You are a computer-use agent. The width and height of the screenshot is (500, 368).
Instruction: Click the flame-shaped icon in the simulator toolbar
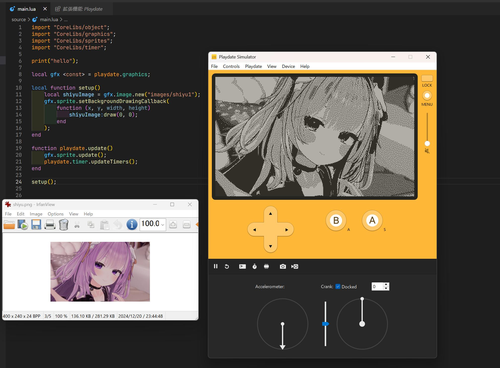(x=255, y=266)
